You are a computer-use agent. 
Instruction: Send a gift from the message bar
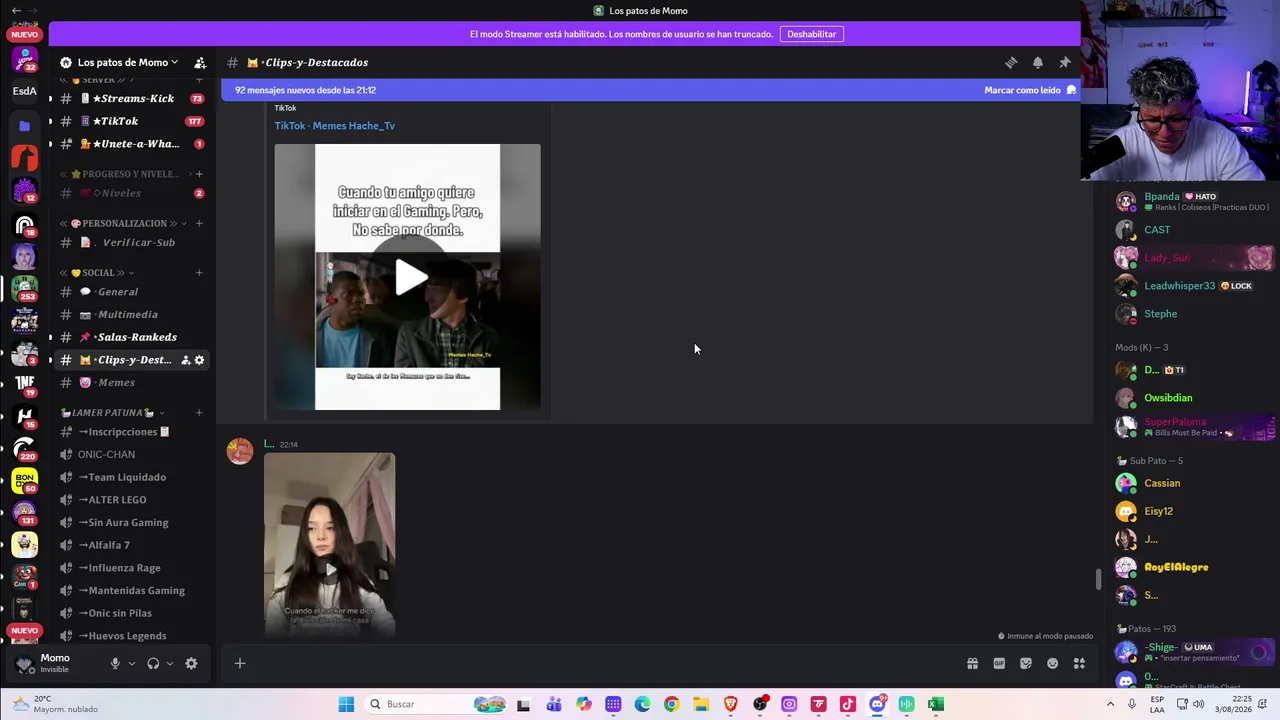(x=972, y=663)
